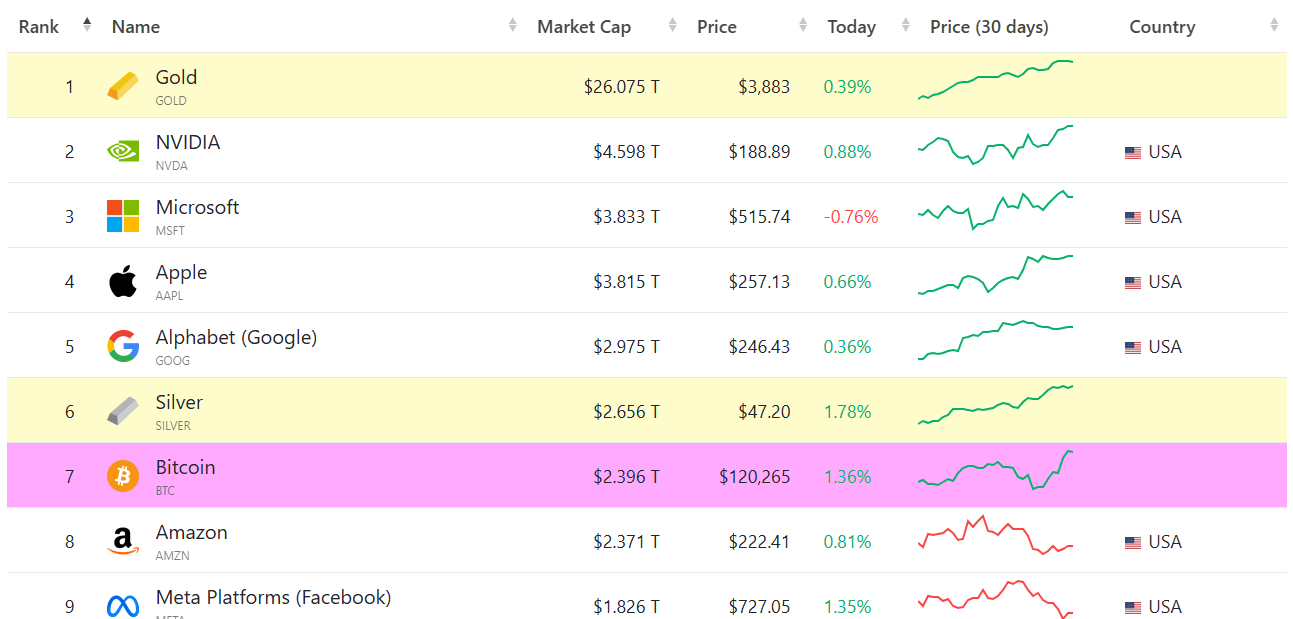Image resolution: width=1293 pixels, height=619 pixels.
Task: Sort by Market Cap column header
Action: click(584, 27)
